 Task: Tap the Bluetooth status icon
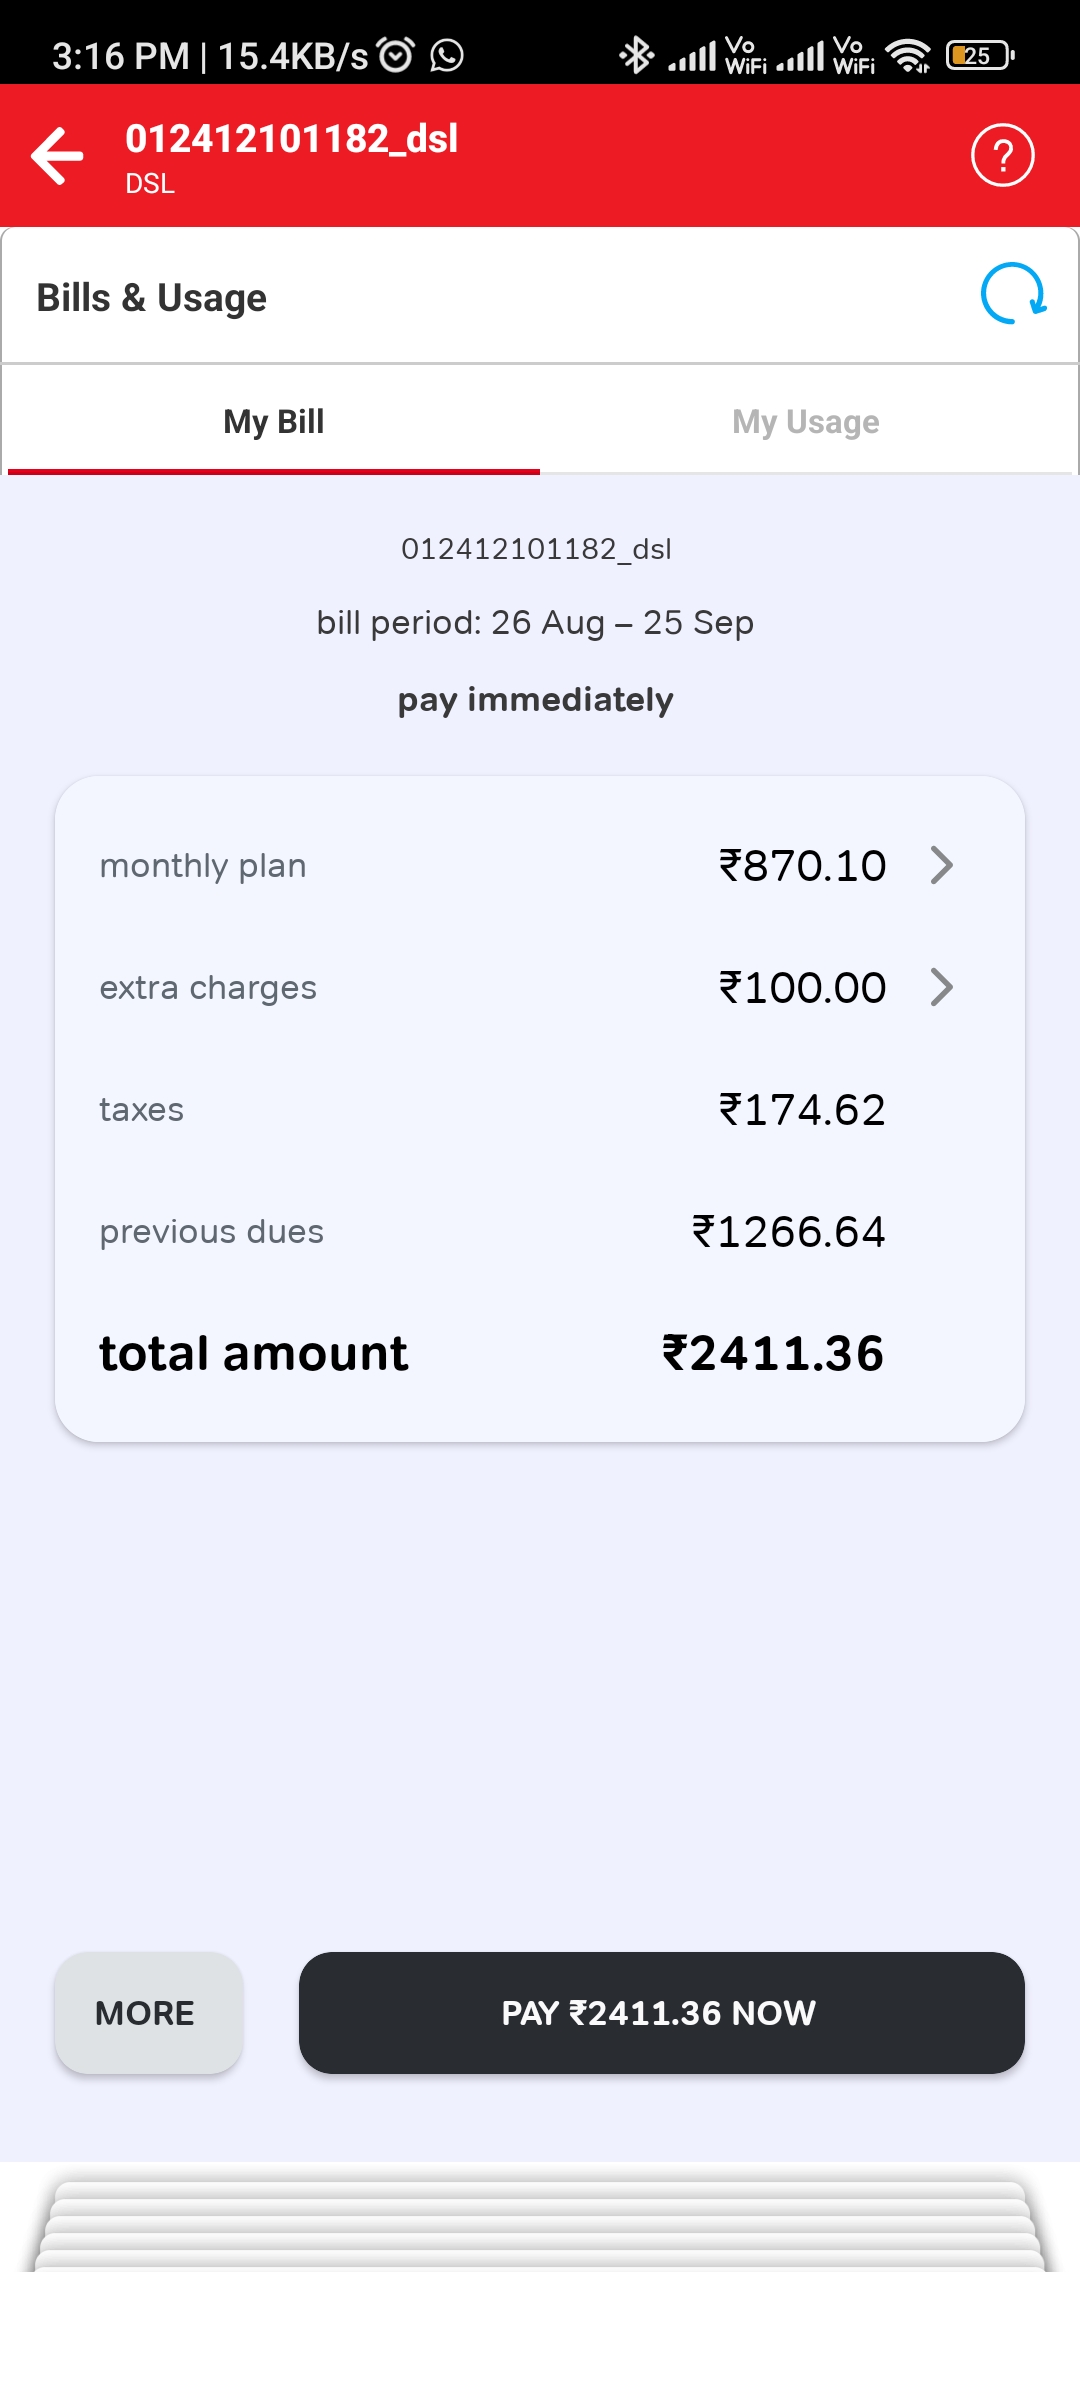[x=636, y=55]
